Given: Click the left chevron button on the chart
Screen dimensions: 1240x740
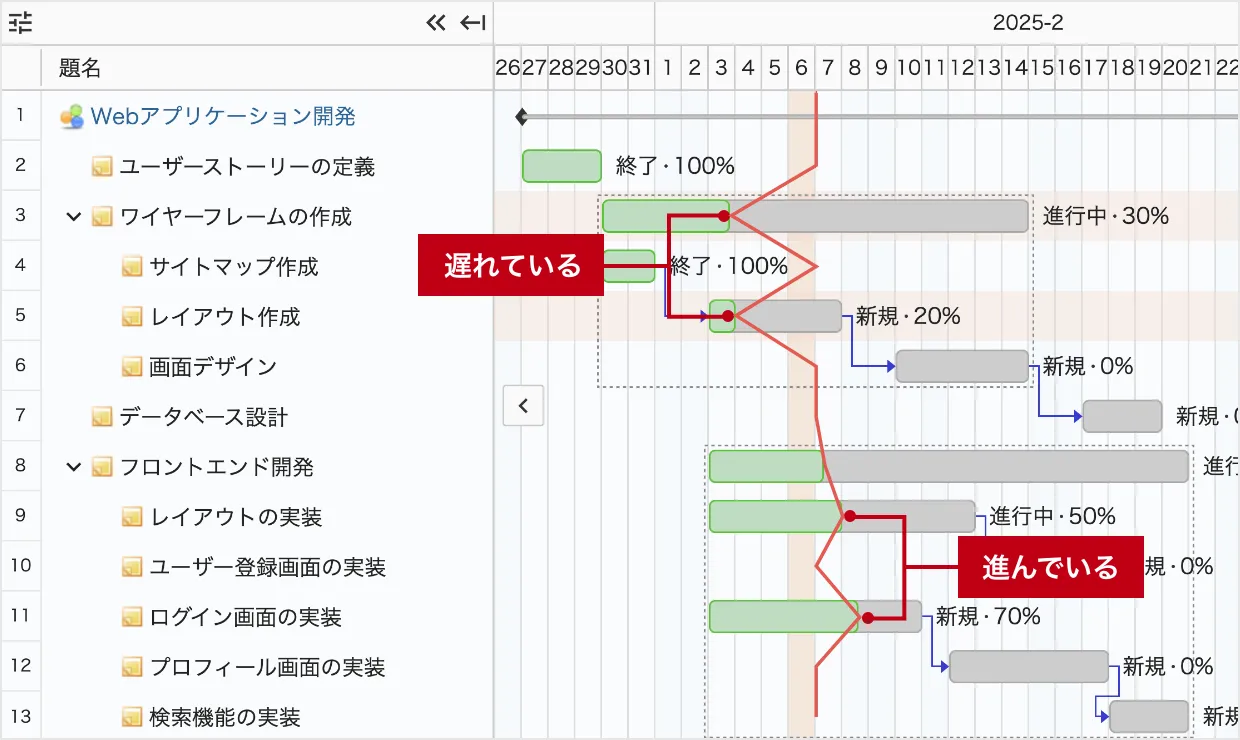Looking at the screenshot, I should pos(522,406).
